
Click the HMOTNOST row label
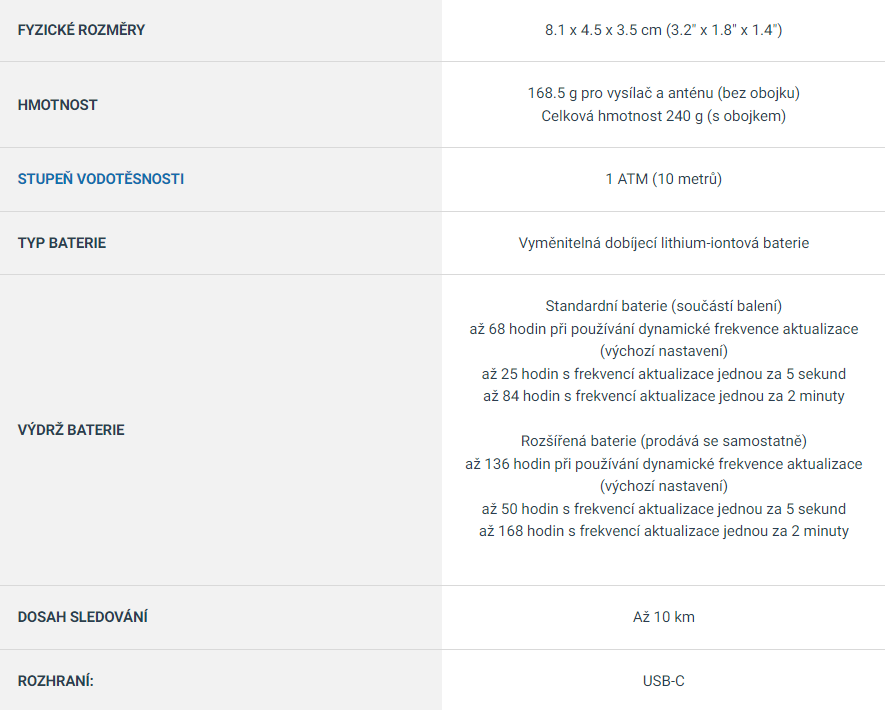(x=58, y=105)
